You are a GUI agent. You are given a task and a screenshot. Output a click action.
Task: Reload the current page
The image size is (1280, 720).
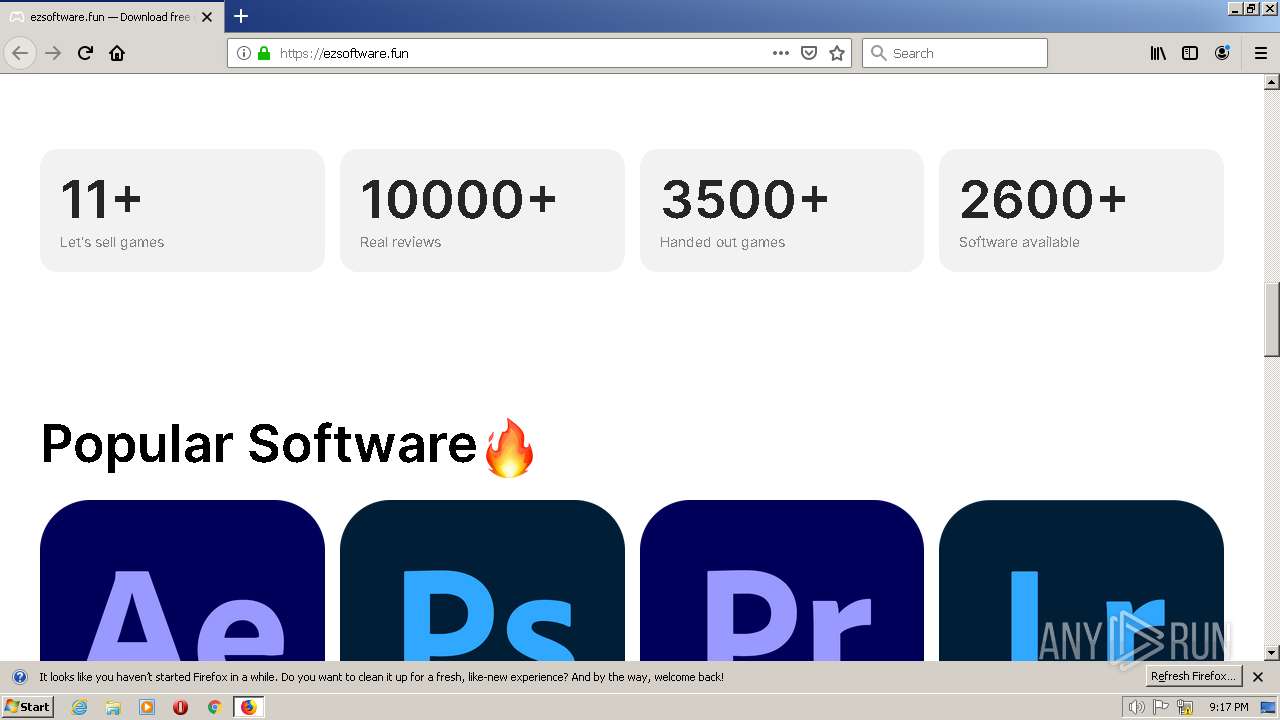tap(85, 53)
